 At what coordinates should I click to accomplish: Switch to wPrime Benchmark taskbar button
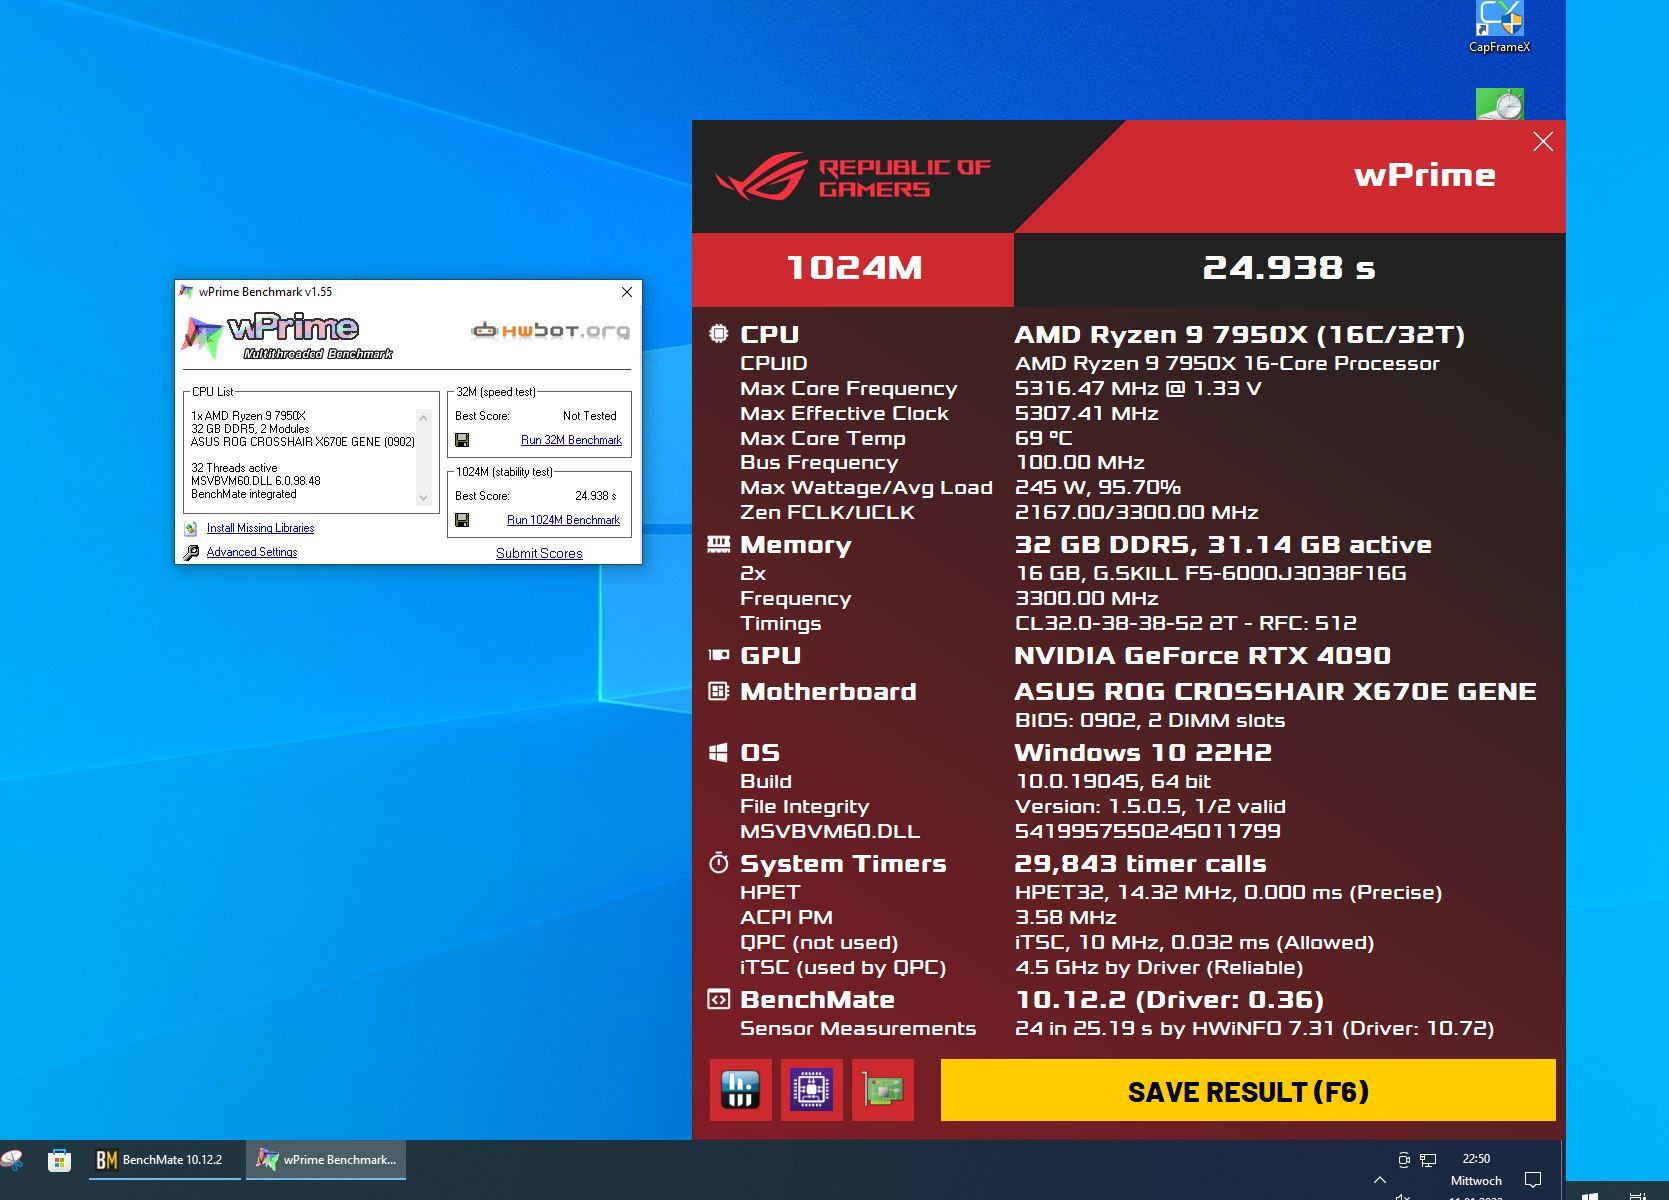(326, 1160)
